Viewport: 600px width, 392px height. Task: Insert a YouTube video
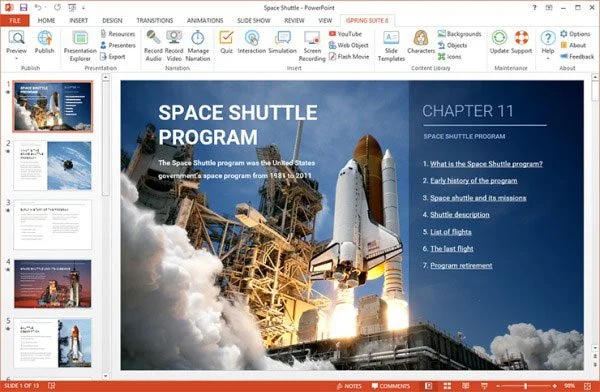pos(345,34)
